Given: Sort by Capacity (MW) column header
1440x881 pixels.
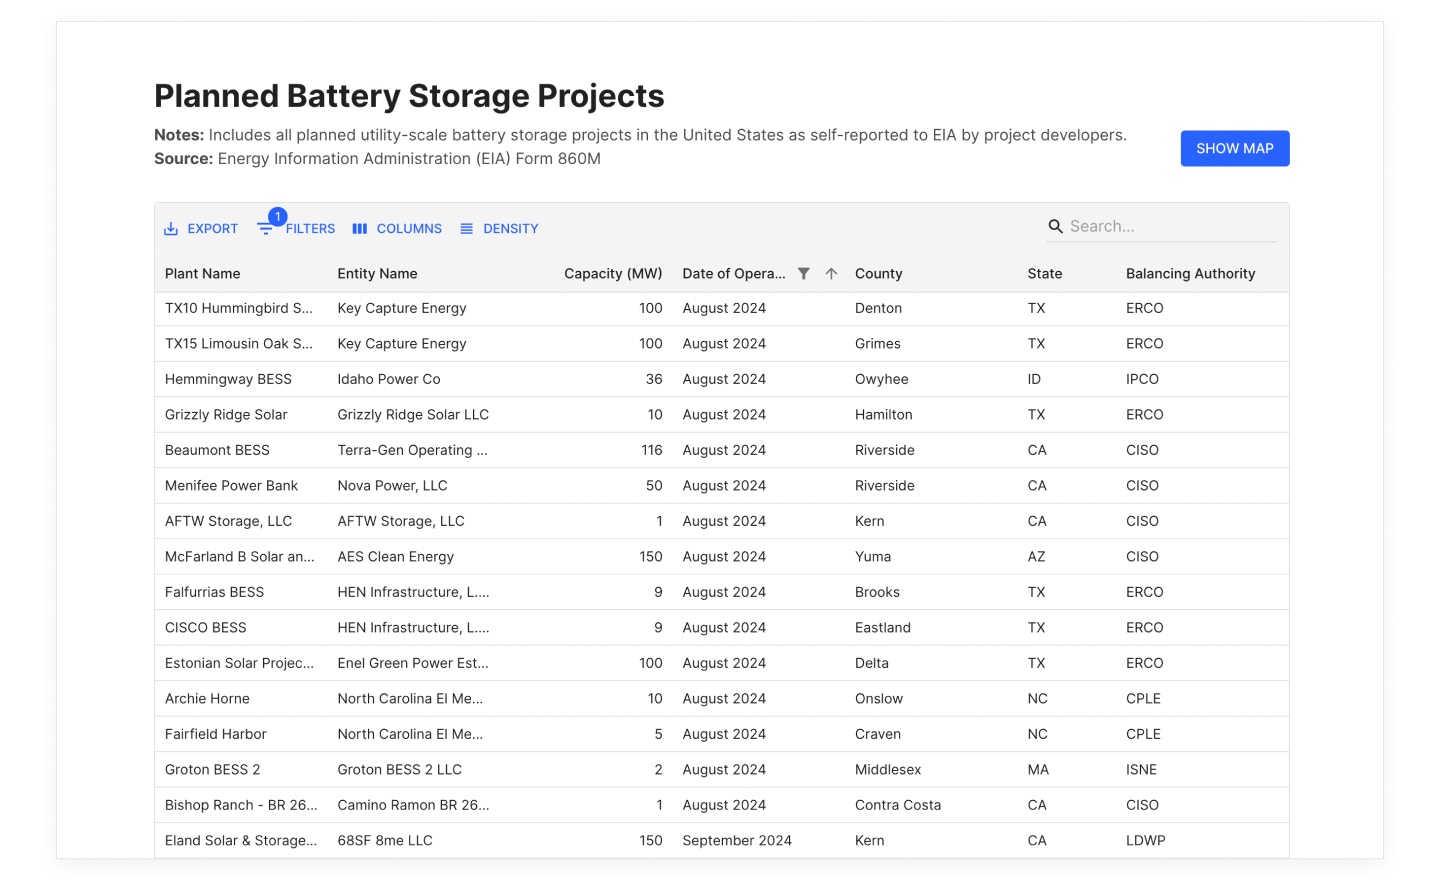Looking at the screenshot, I should [612, 274].
